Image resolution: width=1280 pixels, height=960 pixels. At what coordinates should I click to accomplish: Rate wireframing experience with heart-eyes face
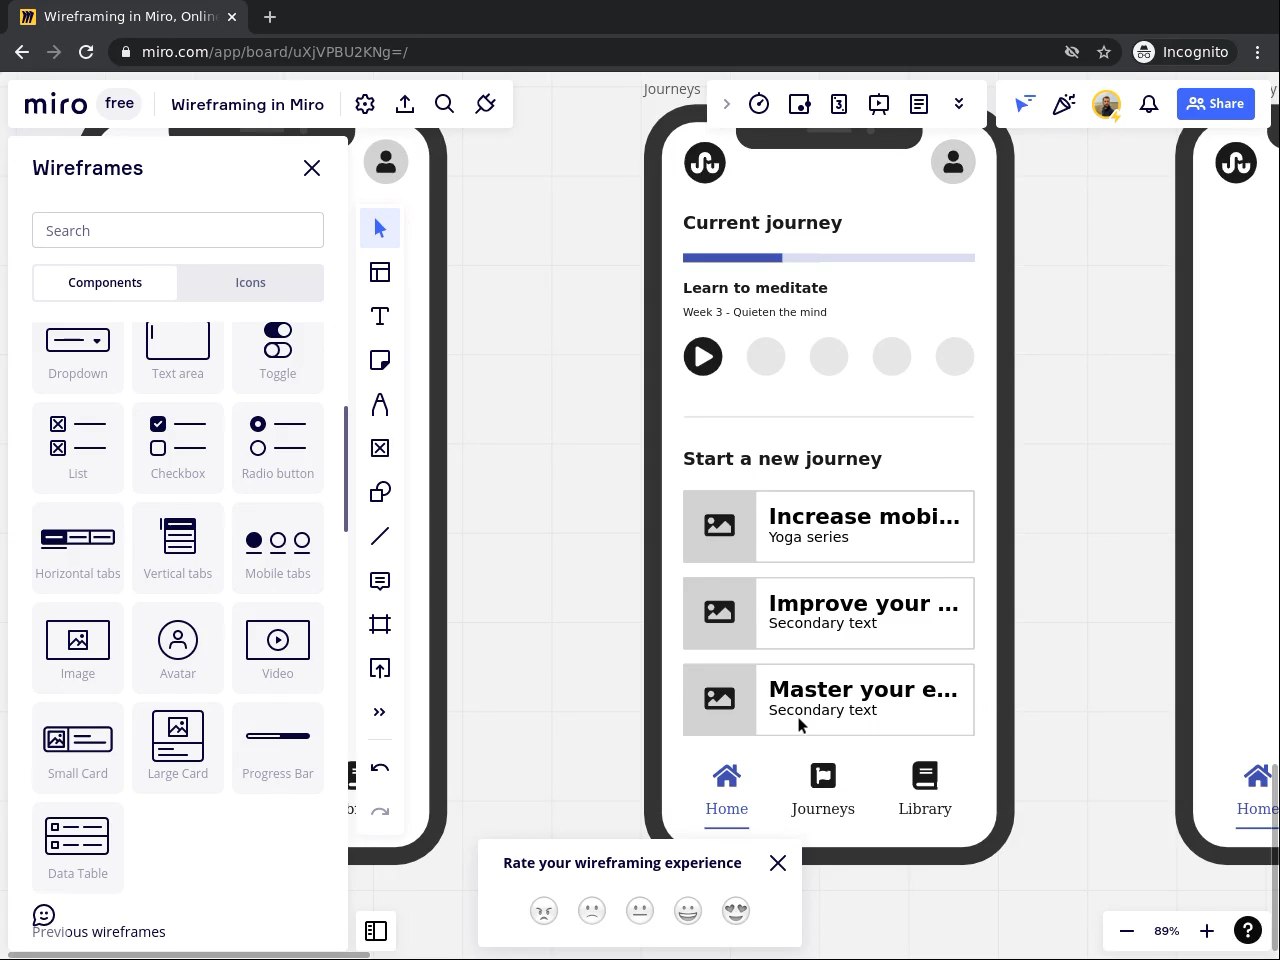pos(736,911)
